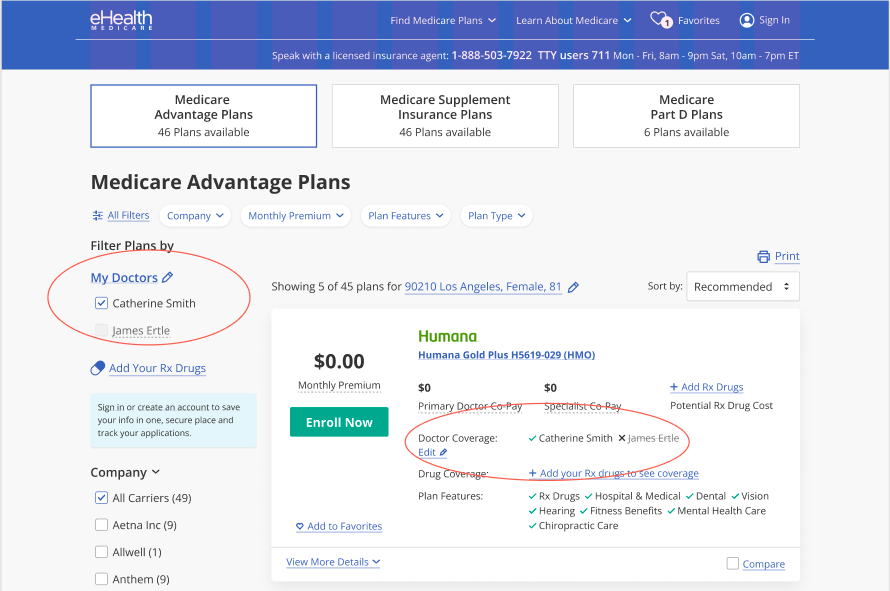The height and width of the screenshot is (591, 890).
Task: Click the pencil icon next to My Doctors
Action: [x=167, y=277]
